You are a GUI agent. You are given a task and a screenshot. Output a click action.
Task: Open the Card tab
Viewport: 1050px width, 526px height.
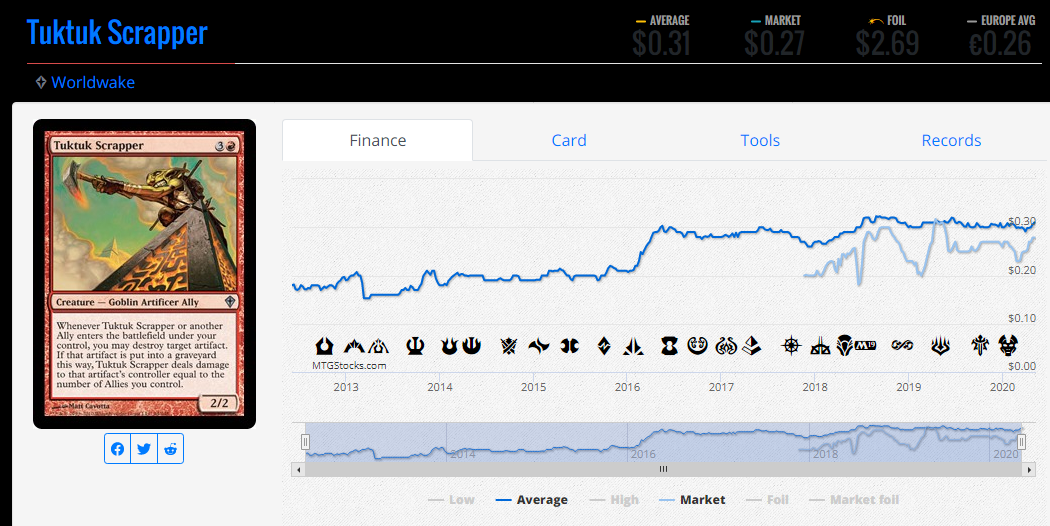click(569, 140)
